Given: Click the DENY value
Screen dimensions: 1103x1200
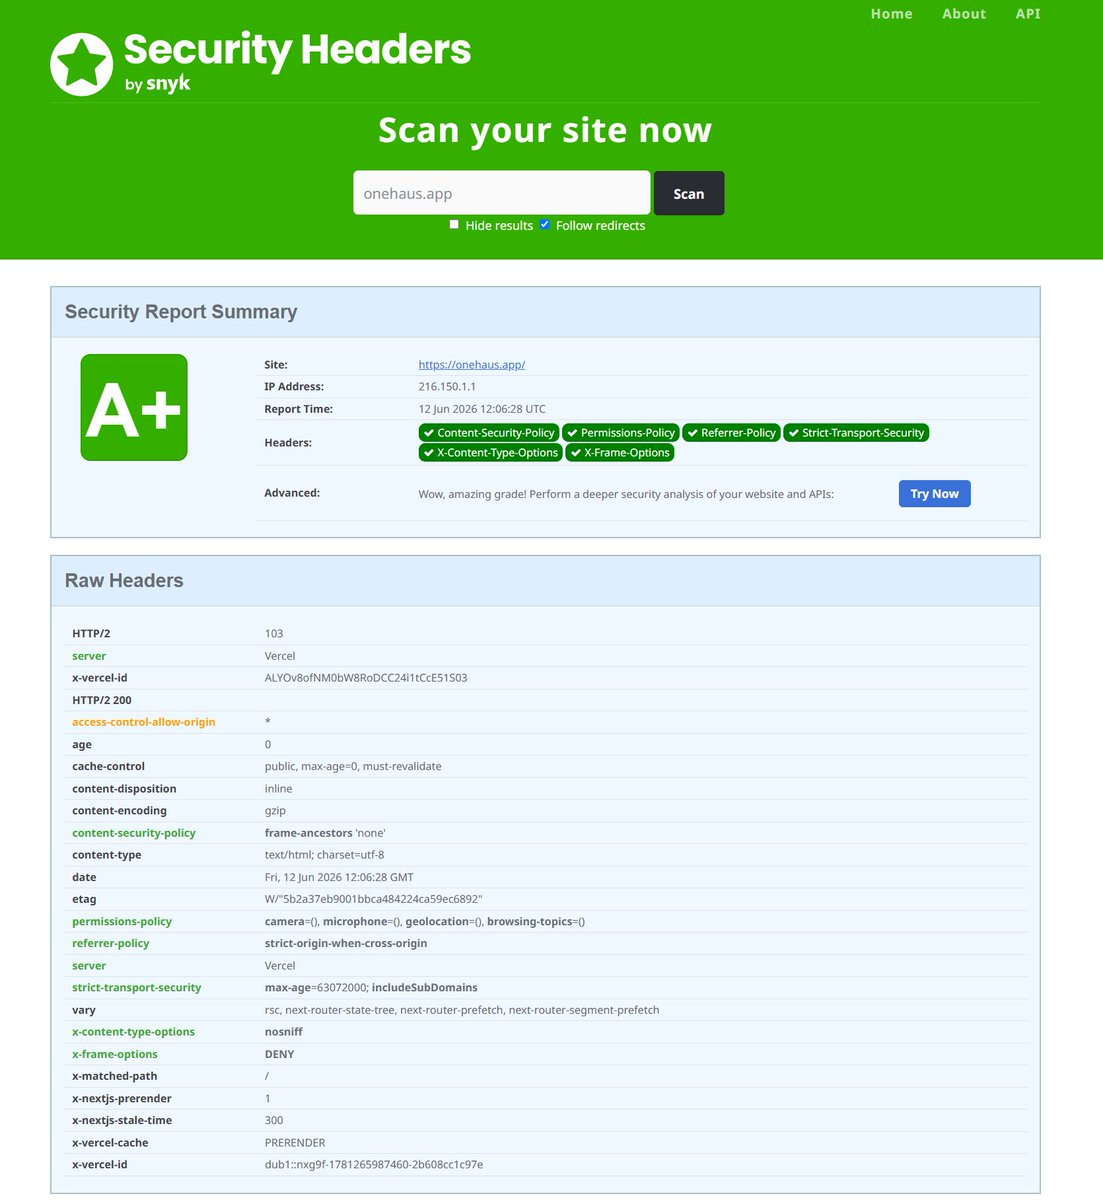Looking at the screenshot, I should [280, 1055].
